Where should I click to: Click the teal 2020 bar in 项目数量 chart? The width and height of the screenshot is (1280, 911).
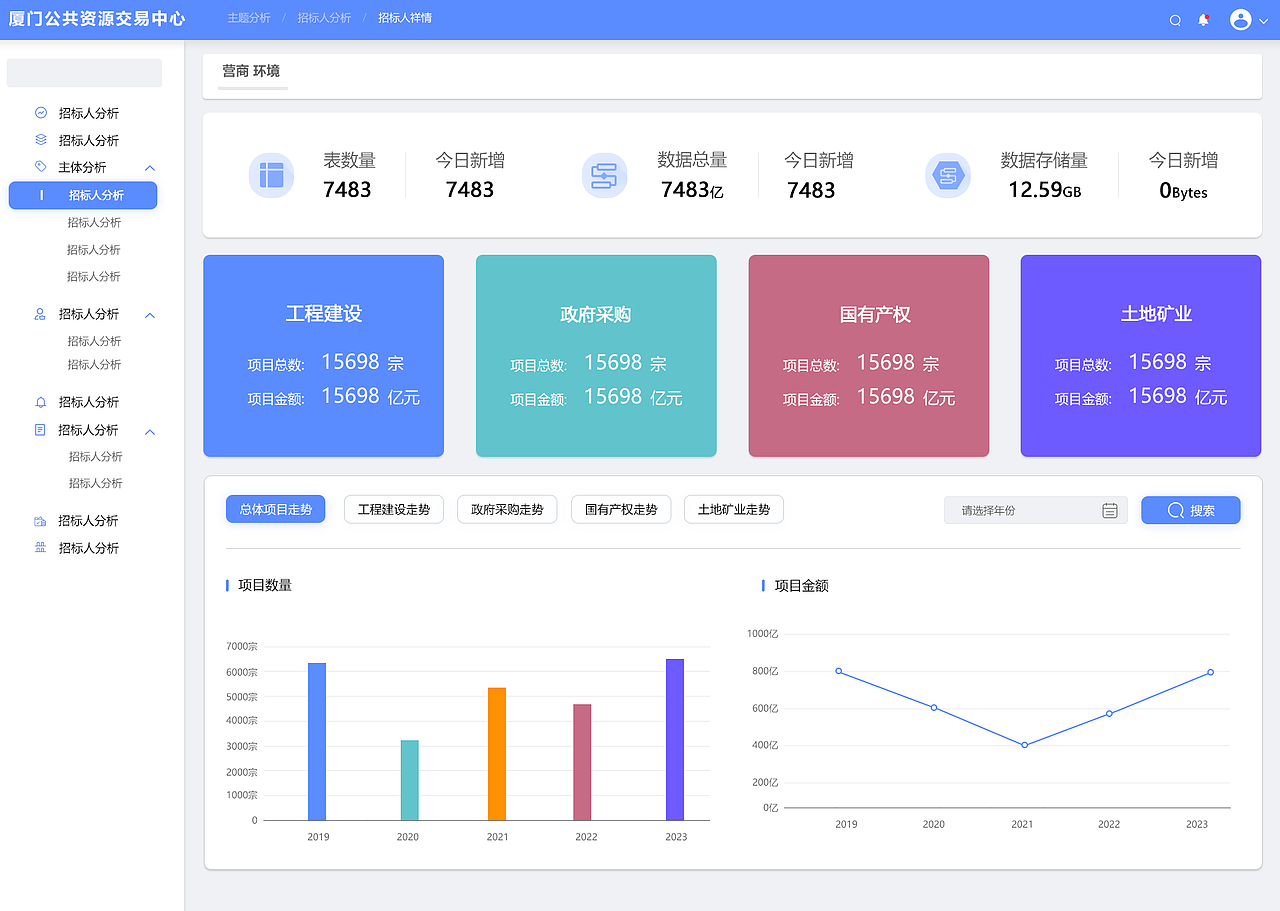(x=410, y=780)
